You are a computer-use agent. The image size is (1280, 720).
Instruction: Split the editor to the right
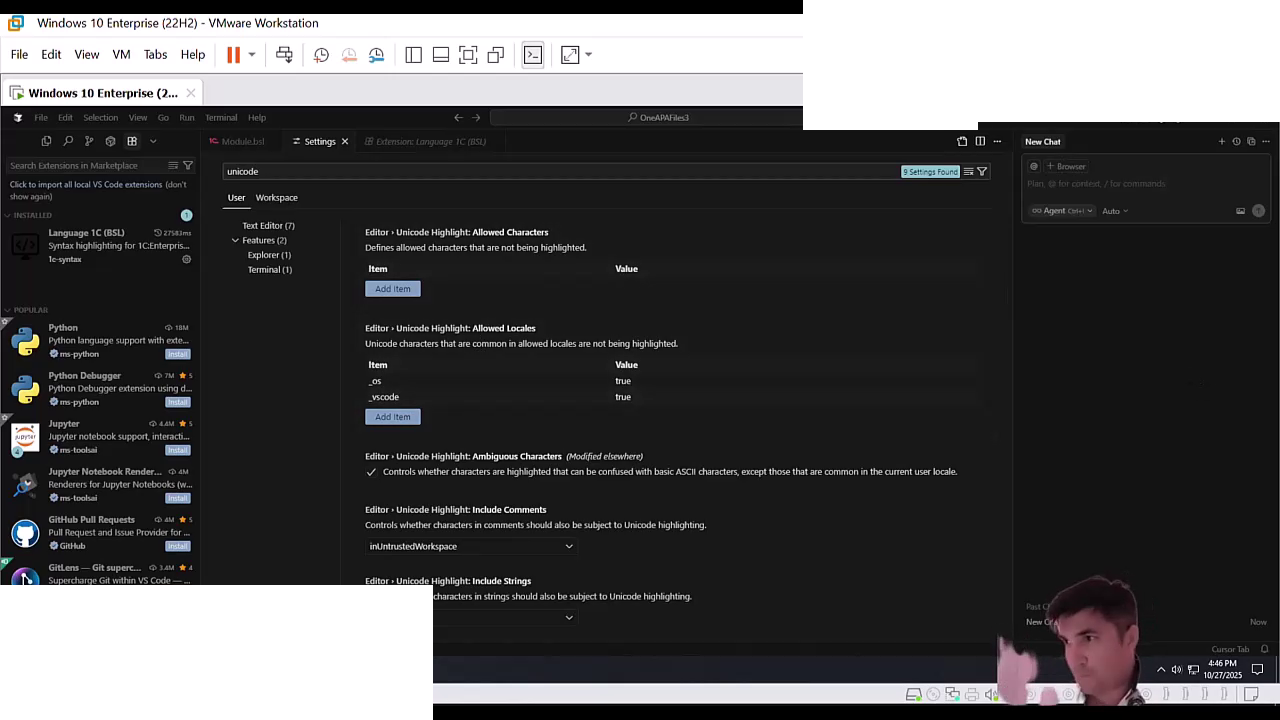(980, 142)
